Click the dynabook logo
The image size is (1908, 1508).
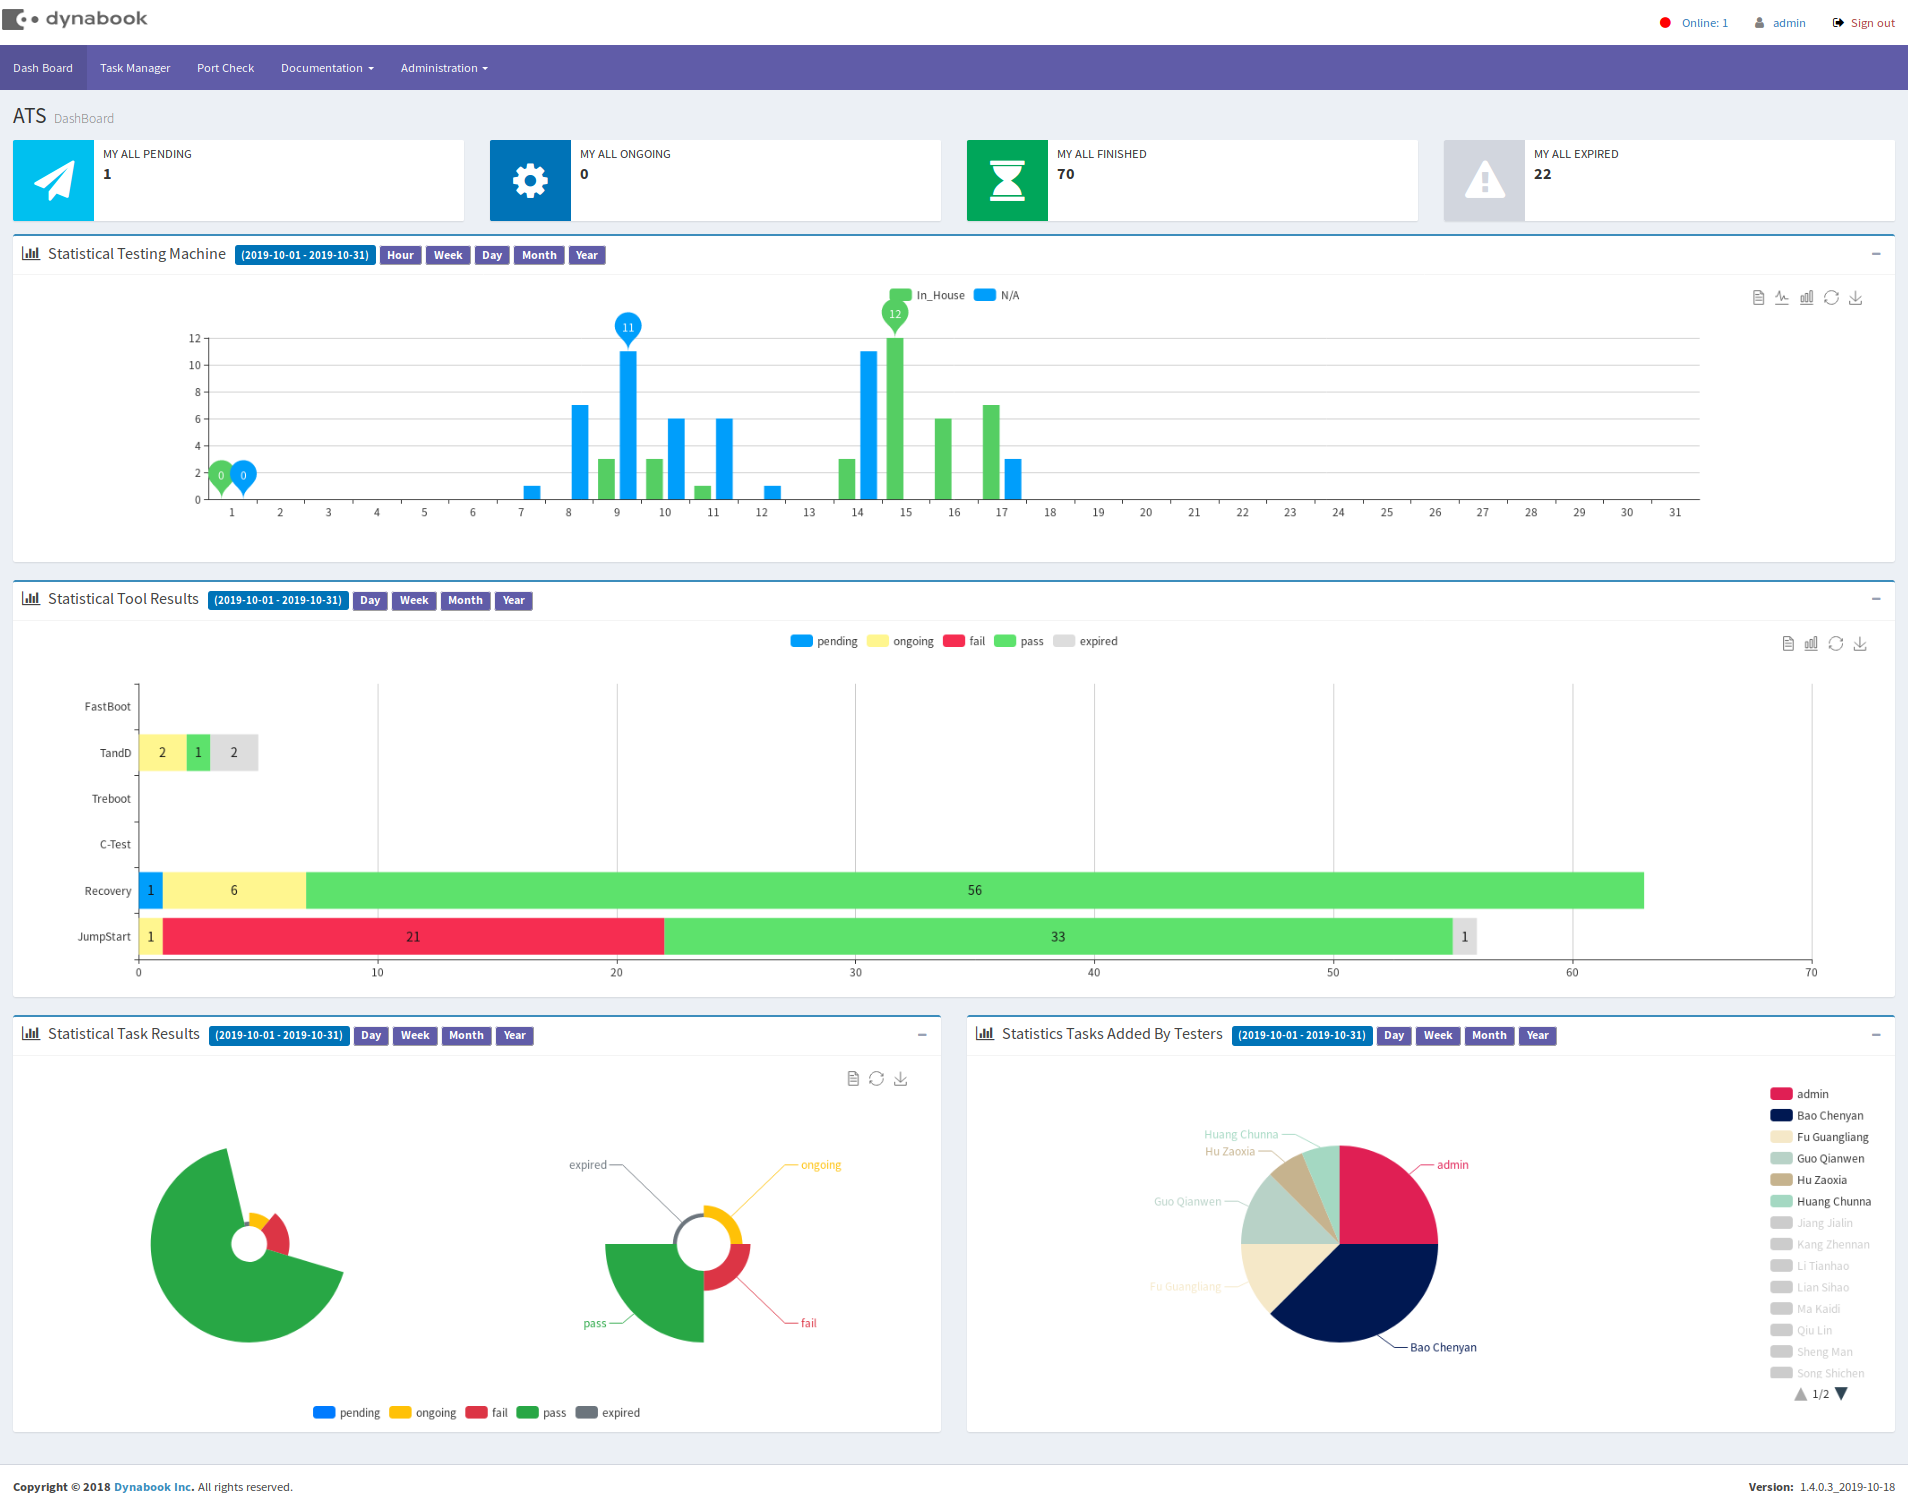[74, 19]
